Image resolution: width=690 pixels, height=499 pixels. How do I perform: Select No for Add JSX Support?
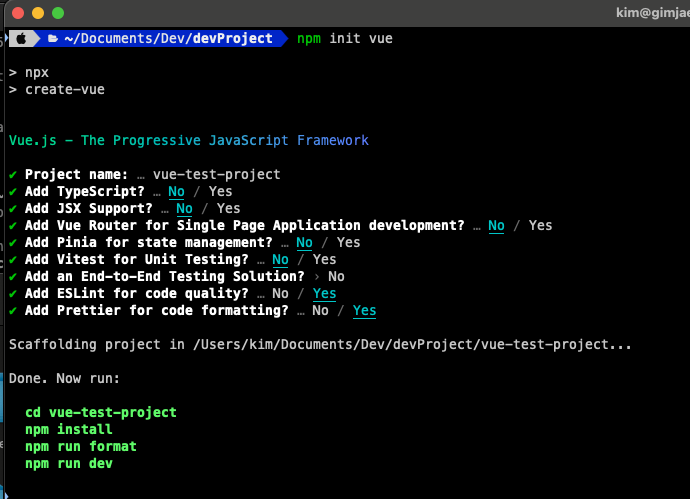[x=184, y=209]
